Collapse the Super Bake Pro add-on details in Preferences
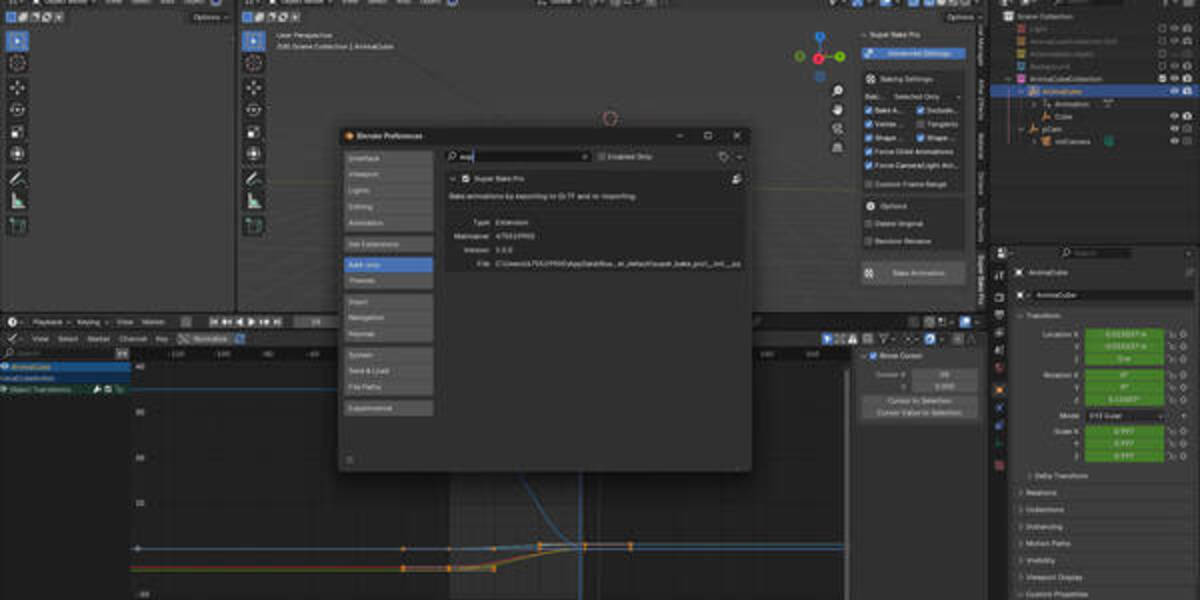Image resolution: width=1200 pixels, height=600 pixels. [452, 178]
